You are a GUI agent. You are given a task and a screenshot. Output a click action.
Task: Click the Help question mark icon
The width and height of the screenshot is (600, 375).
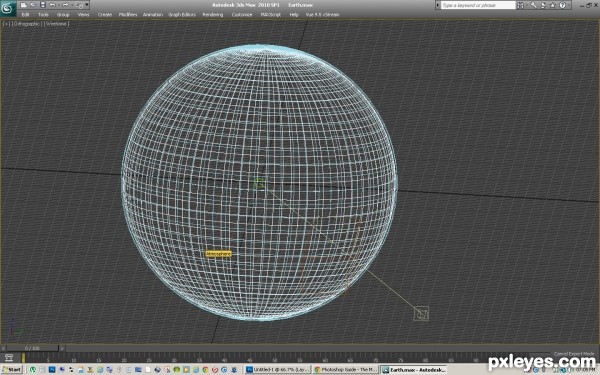tap(562, 5)
